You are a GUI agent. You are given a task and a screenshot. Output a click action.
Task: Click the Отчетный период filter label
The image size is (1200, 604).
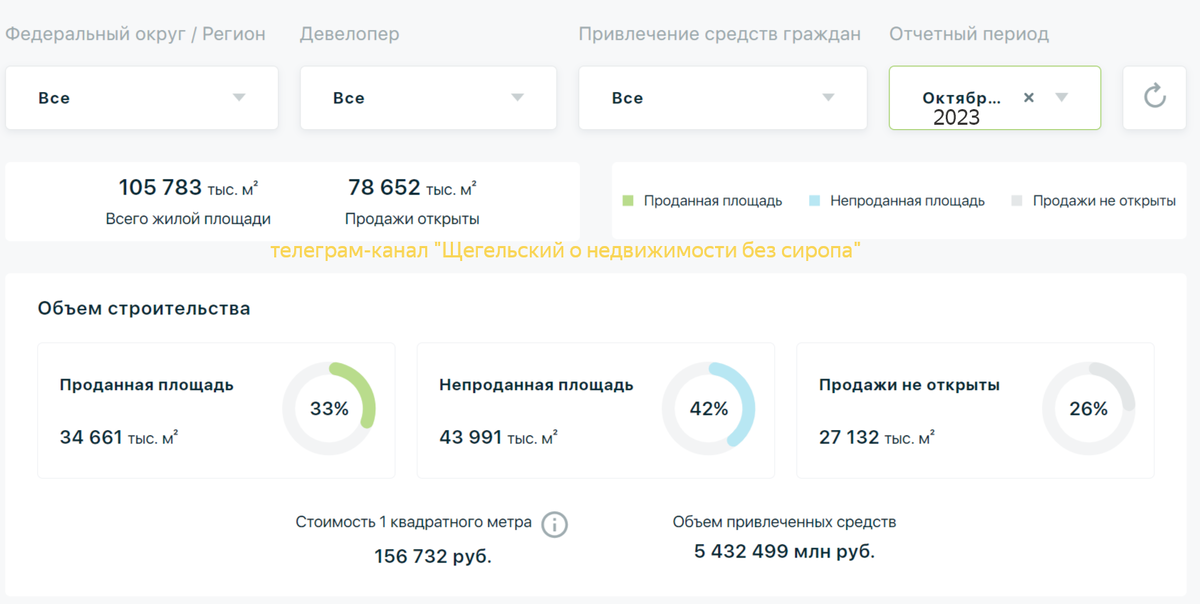coord(969,34)
